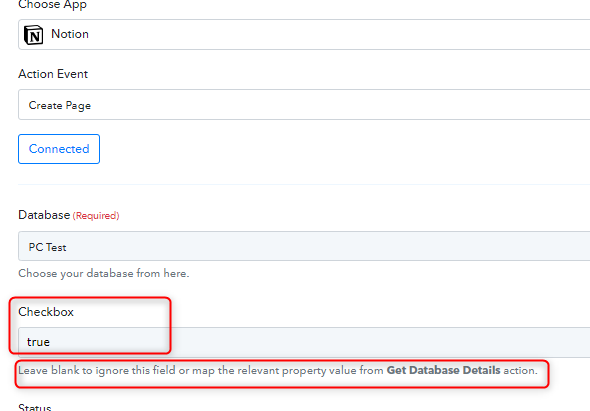Click the 'Notion' text in app selector

(70, 34)
